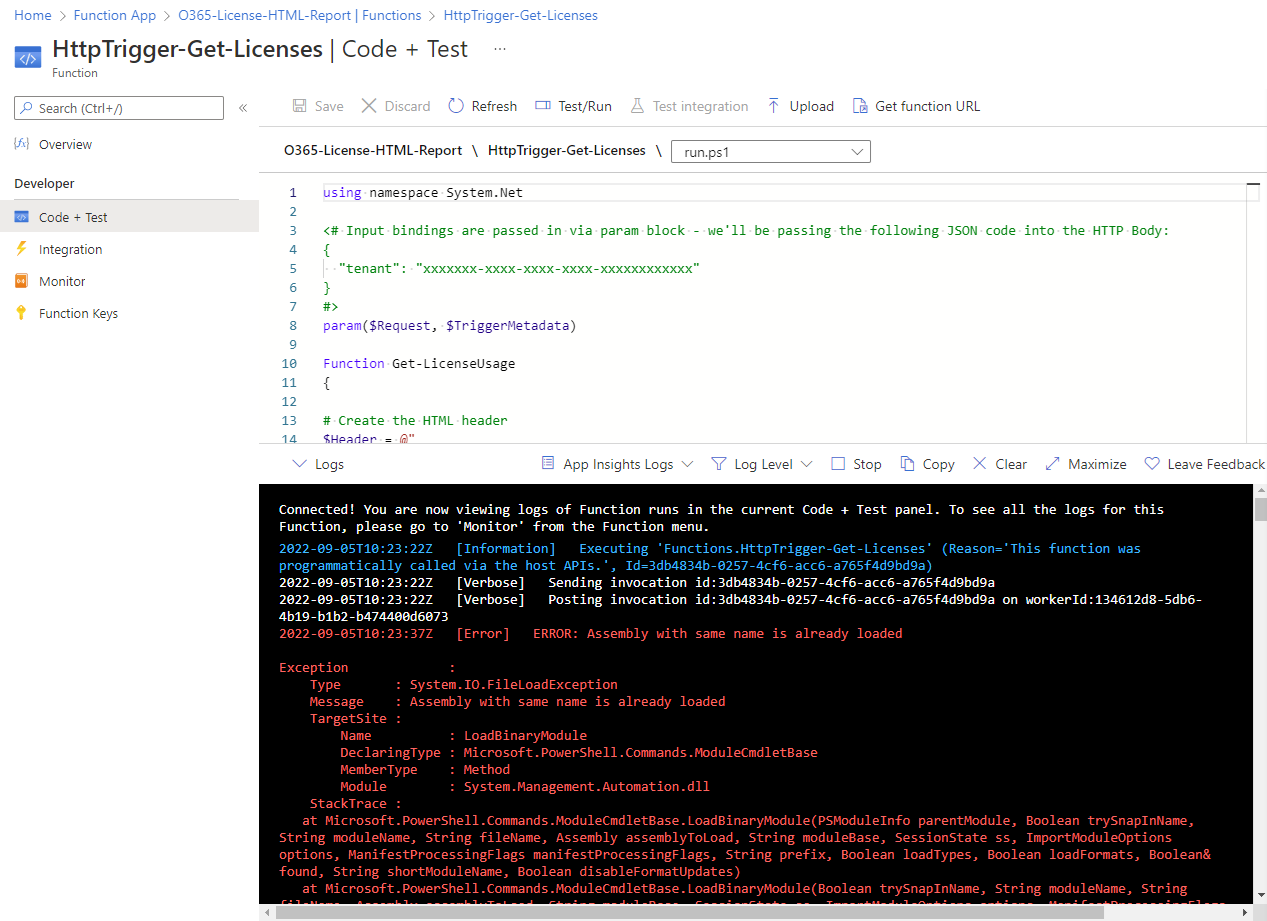Click the Developer section heading
The image size is (1267, 921).
coord(44,183)
